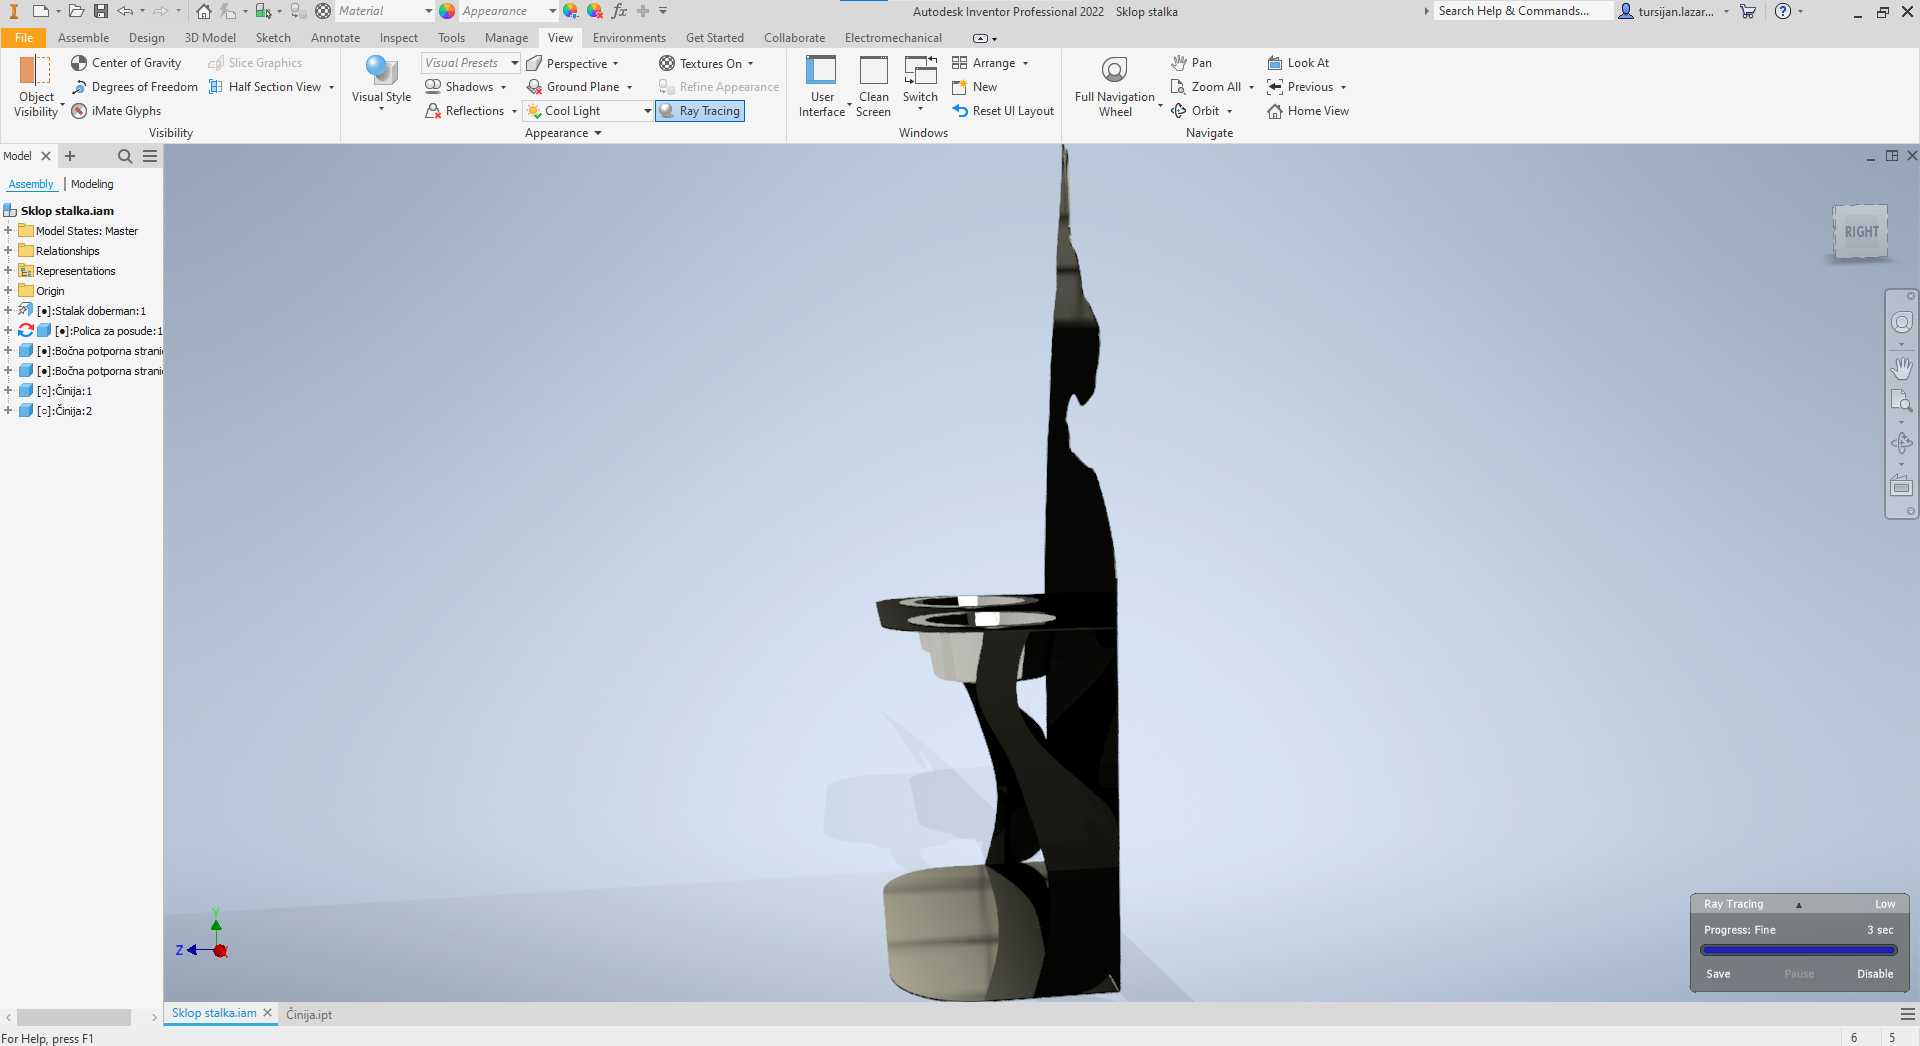Toggle Shadows display
The width and height of the screenshot is (1920, 1046).
tap(460, 87)
